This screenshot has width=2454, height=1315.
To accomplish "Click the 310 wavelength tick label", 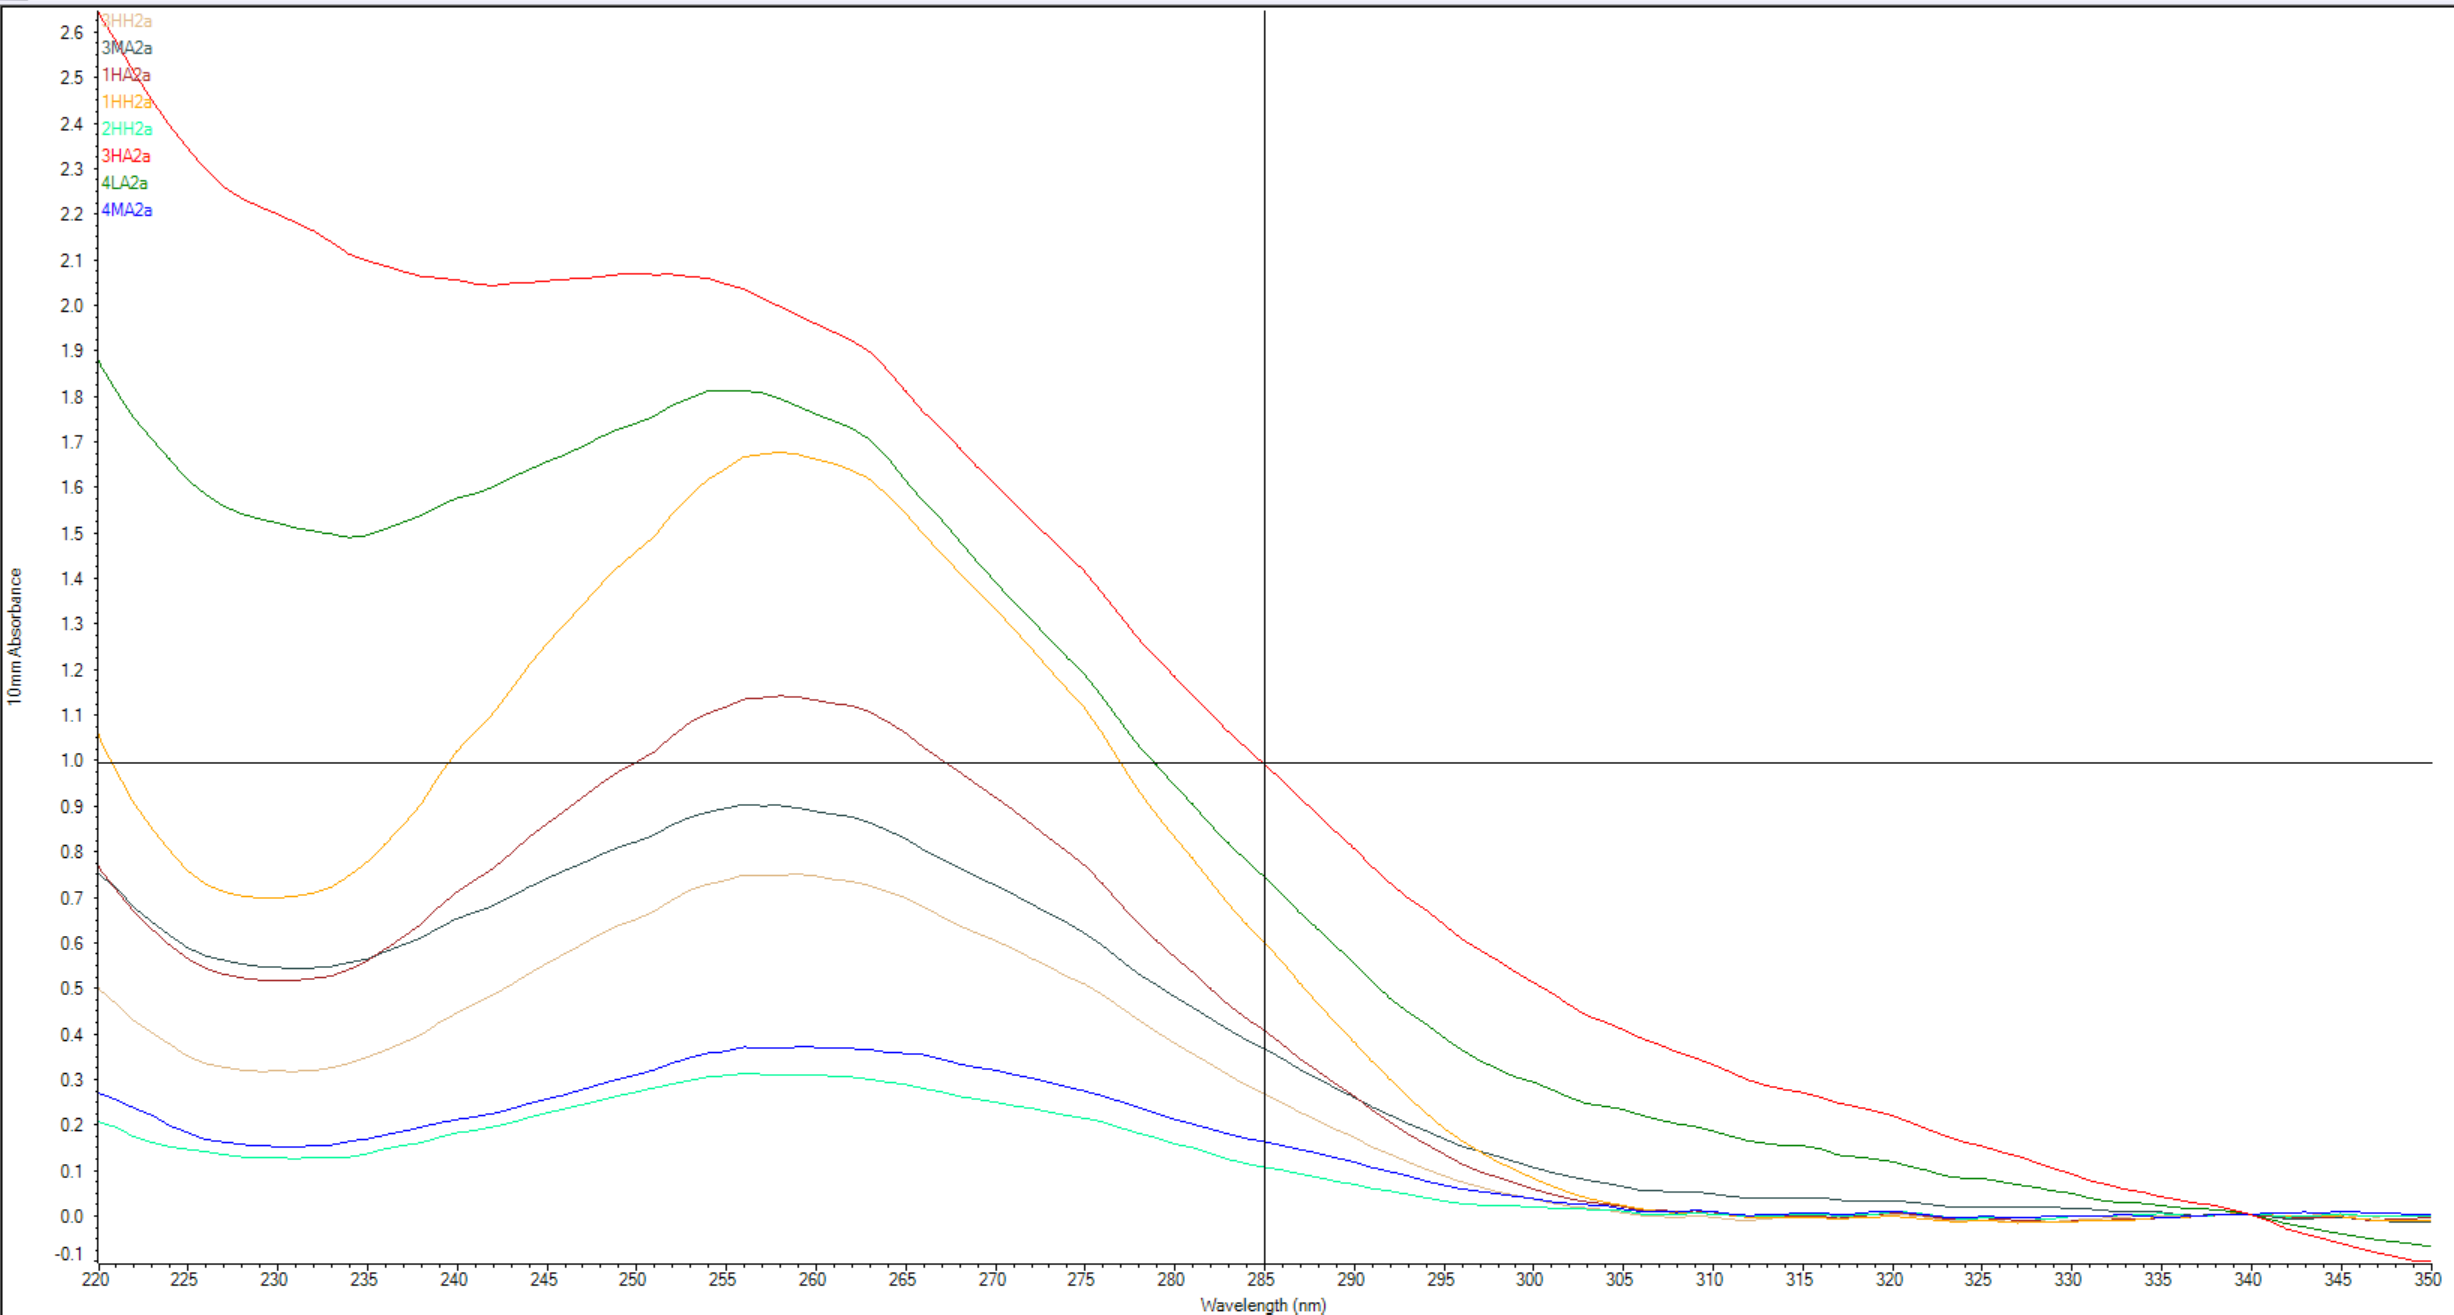I will [1710, 1279].
